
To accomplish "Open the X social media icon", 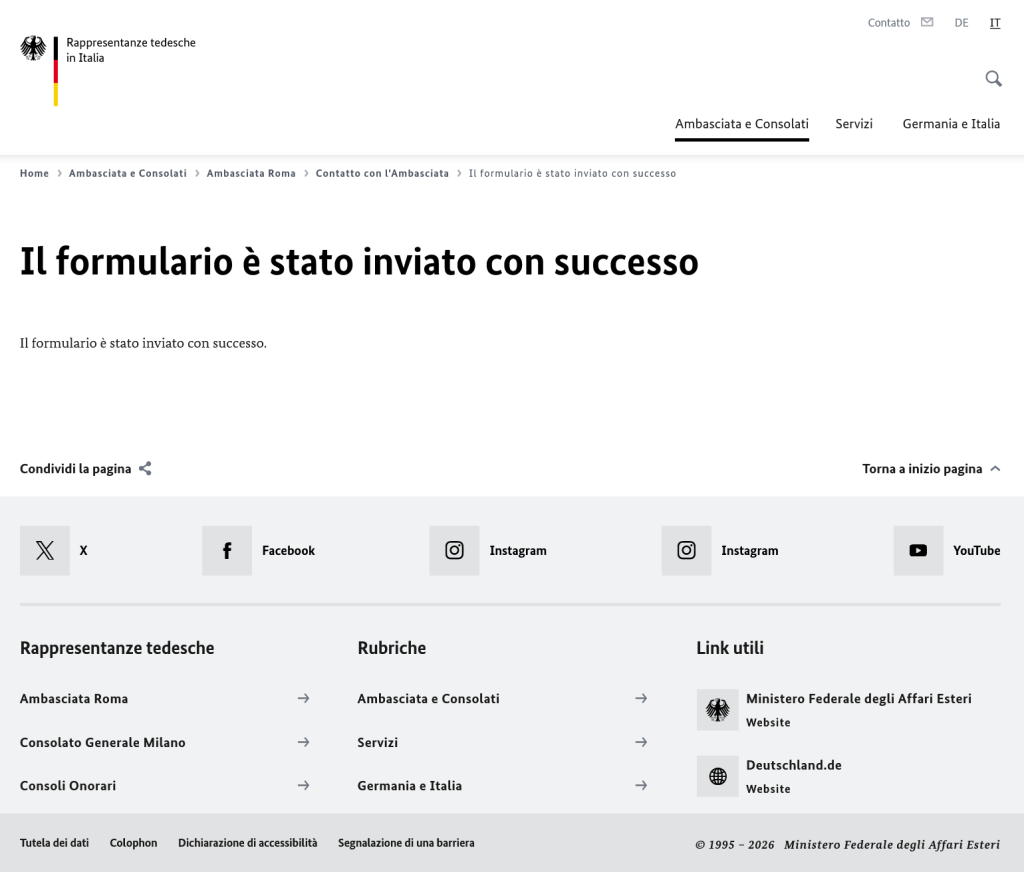I will (x=45, y=550).
